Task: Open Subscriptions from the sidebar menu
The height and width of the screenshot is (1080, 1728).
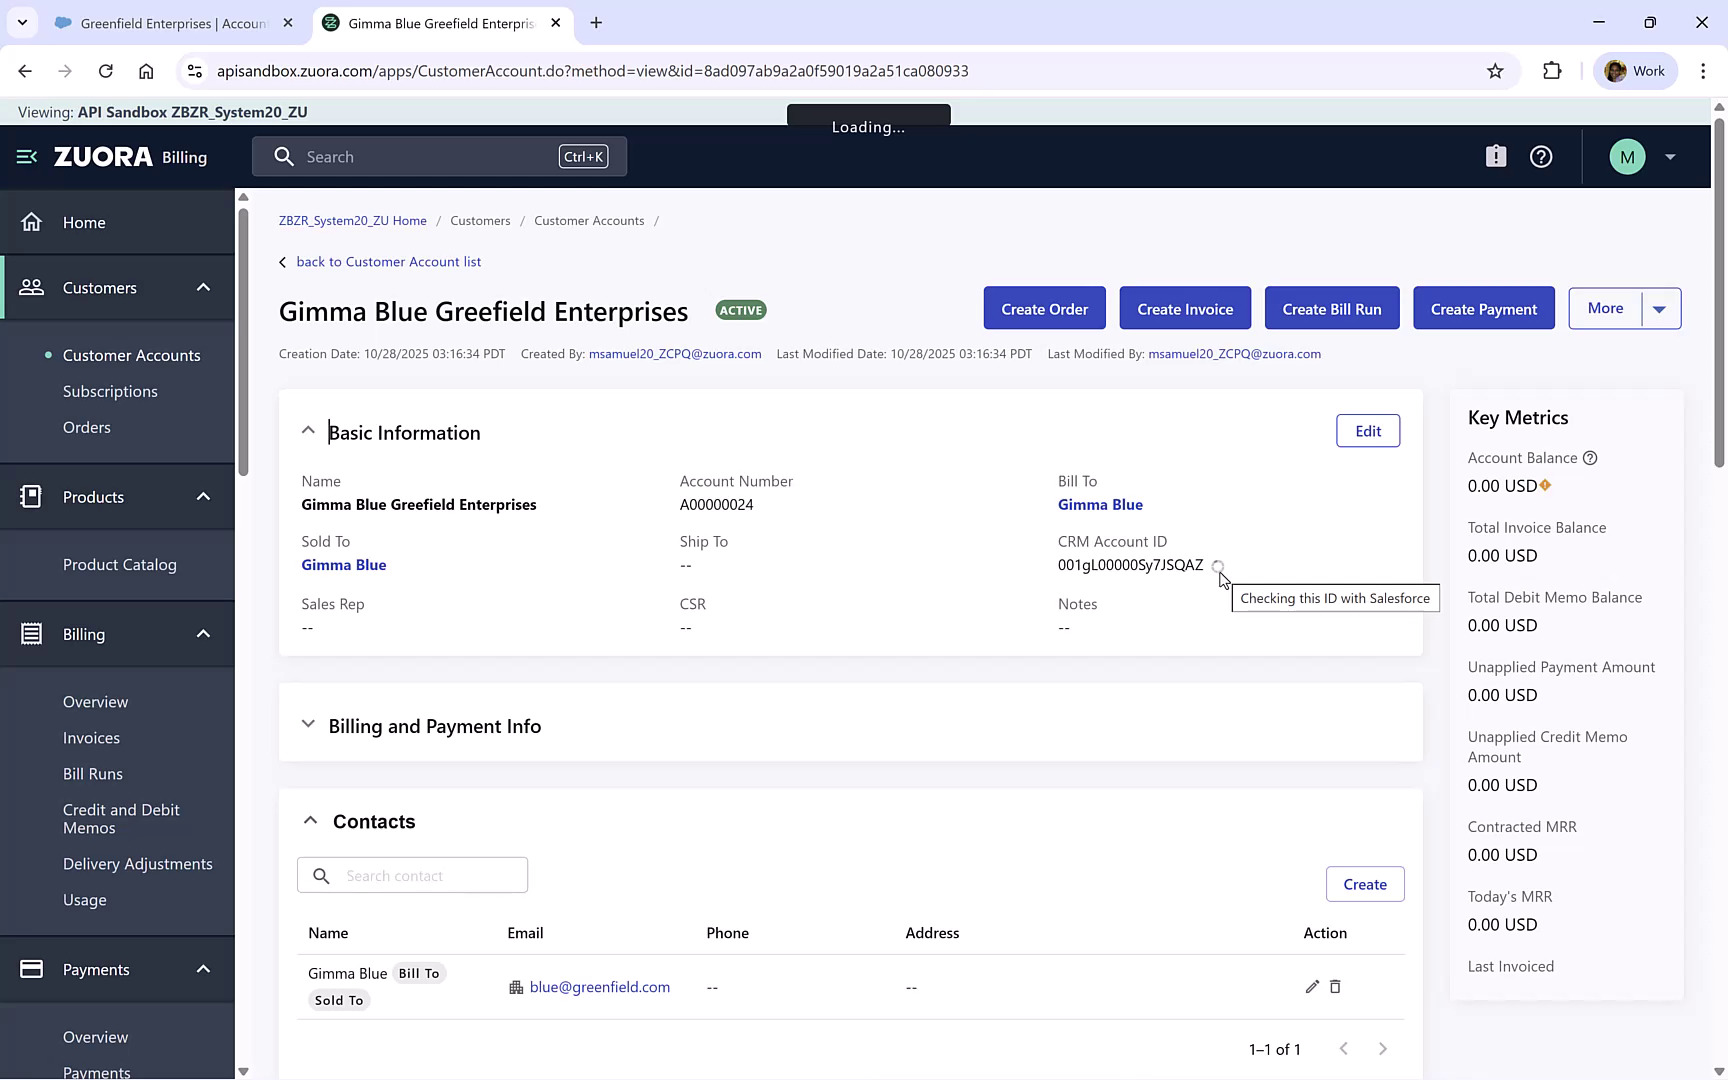Action: (110, 391)
